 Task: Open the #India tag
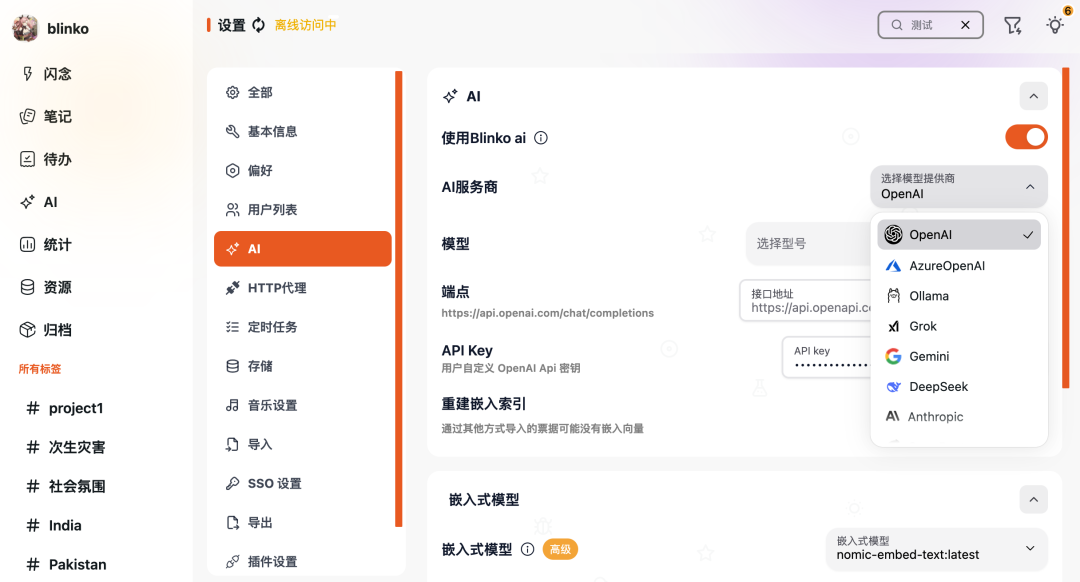tap(54, 526)
